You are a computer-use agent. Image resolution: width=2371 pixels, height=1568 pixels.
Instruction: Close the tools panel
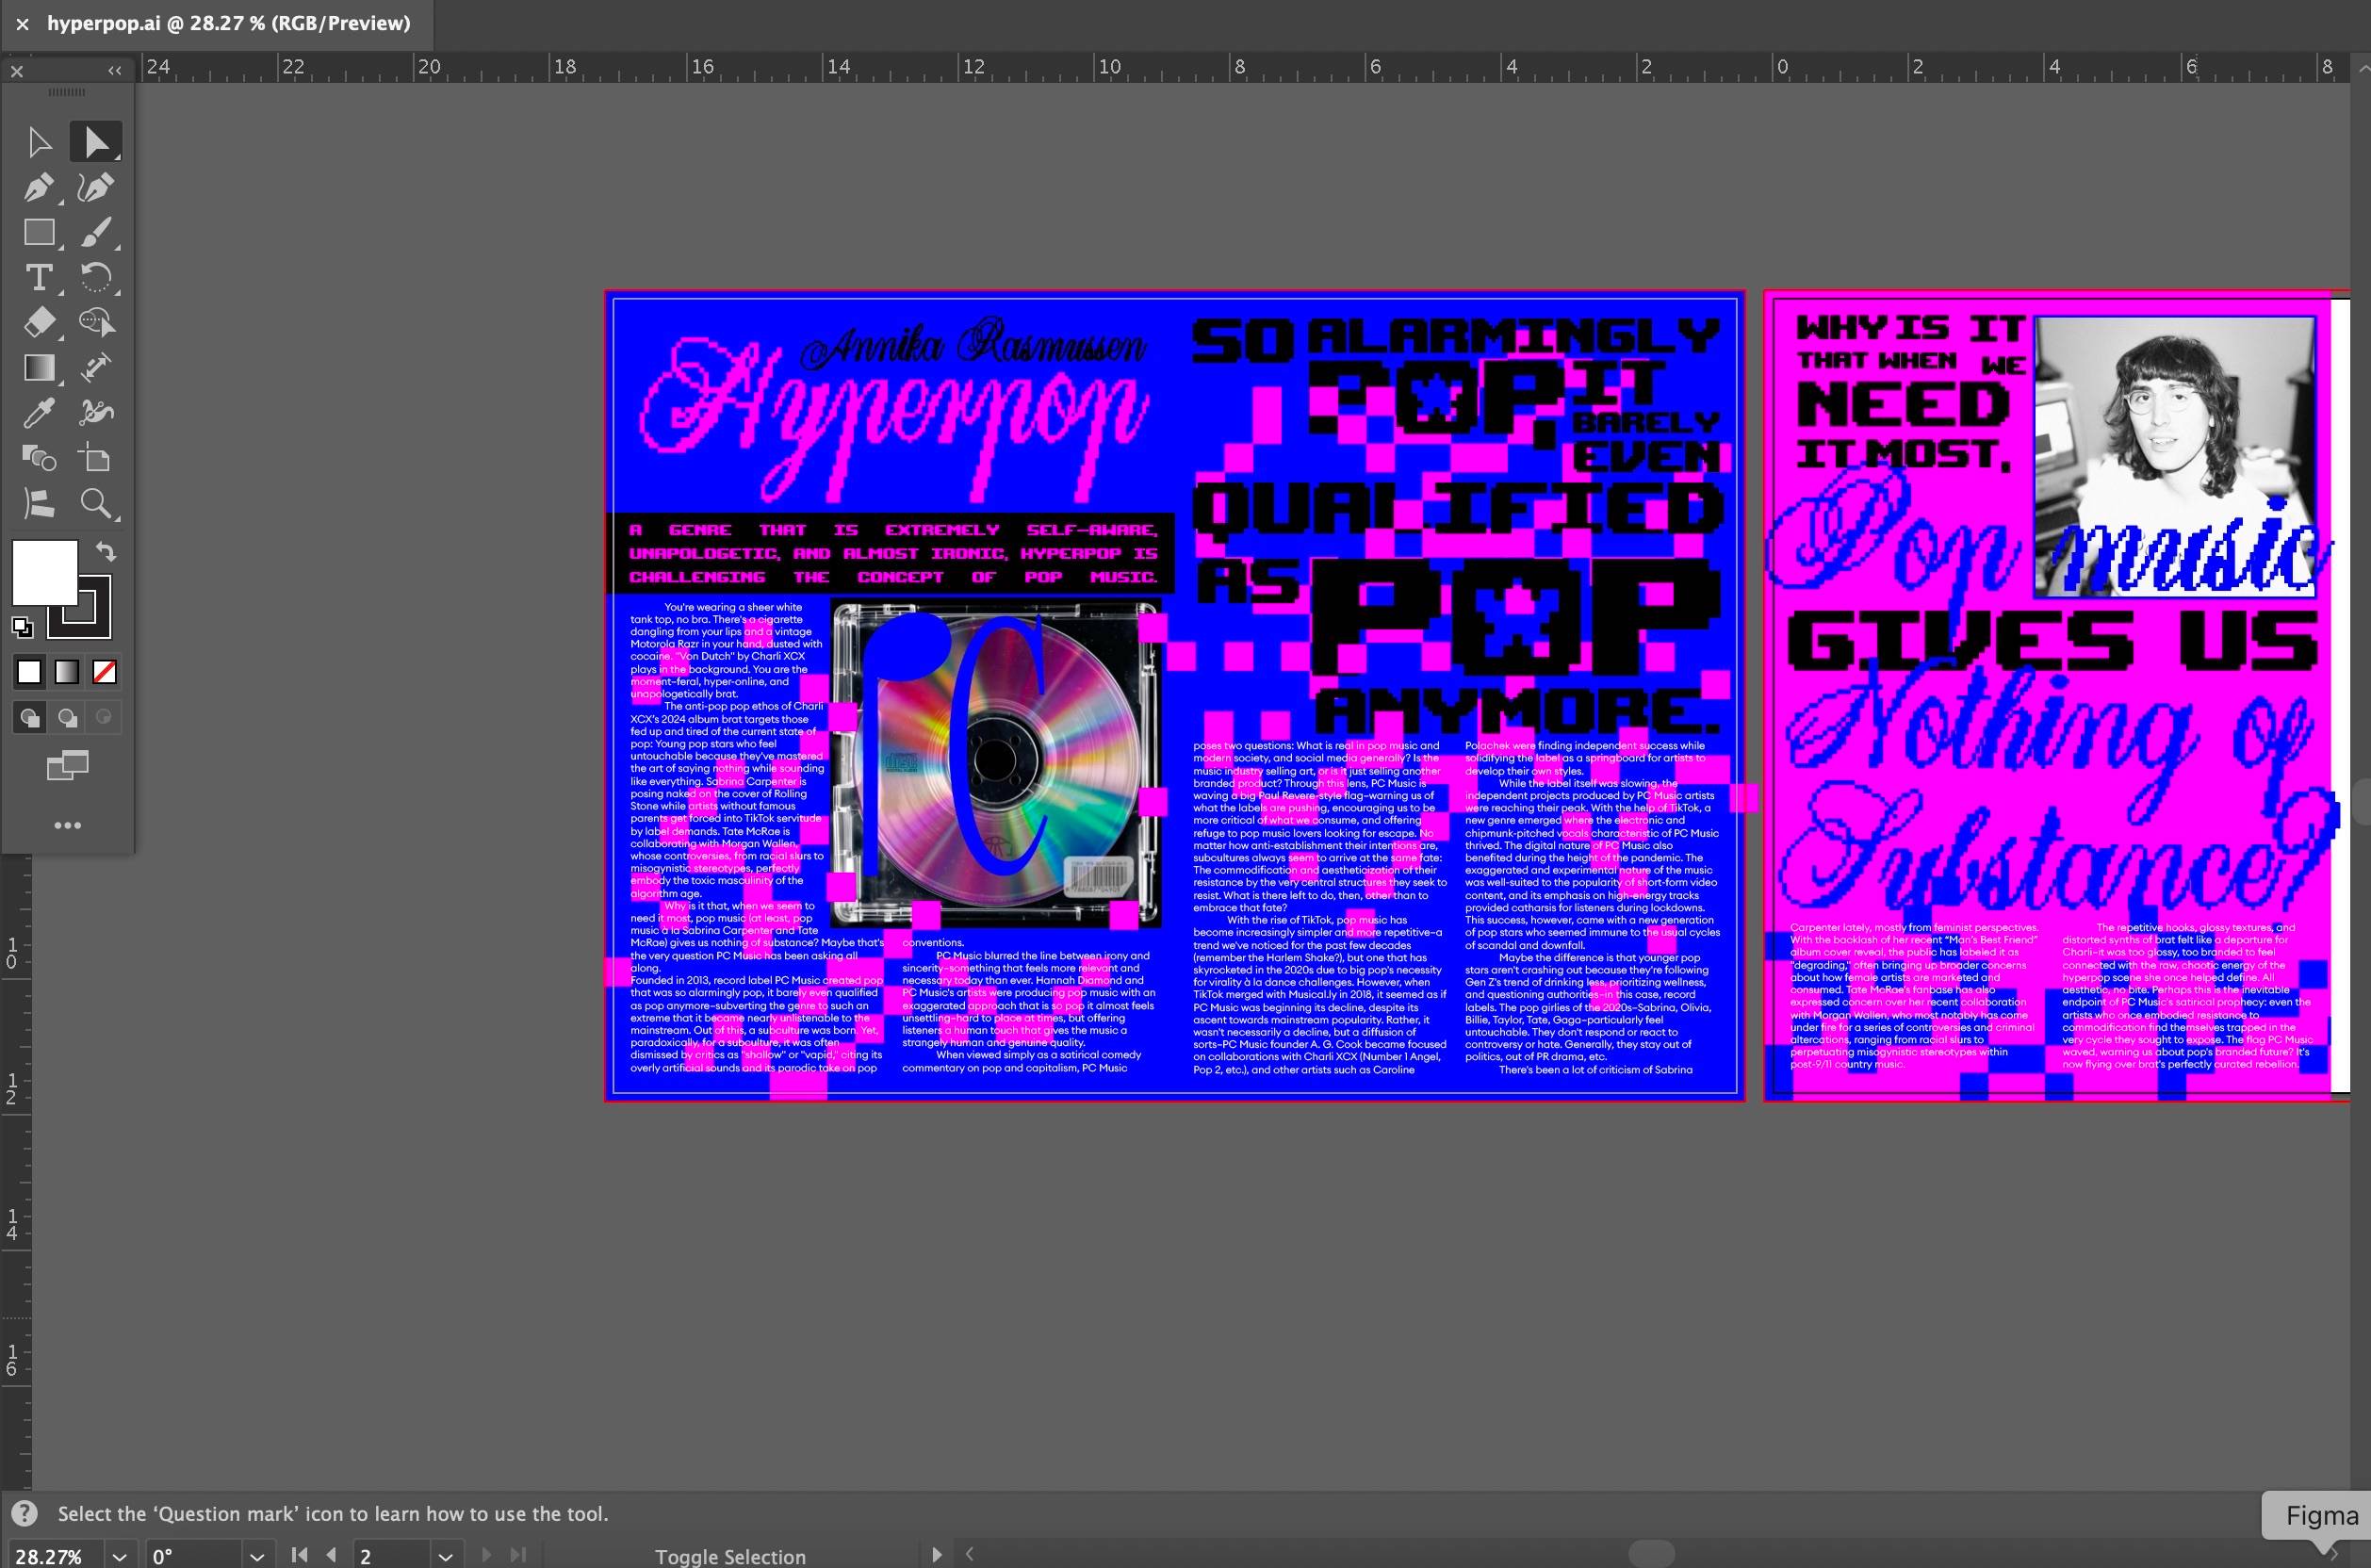click(x=17, y=71)
